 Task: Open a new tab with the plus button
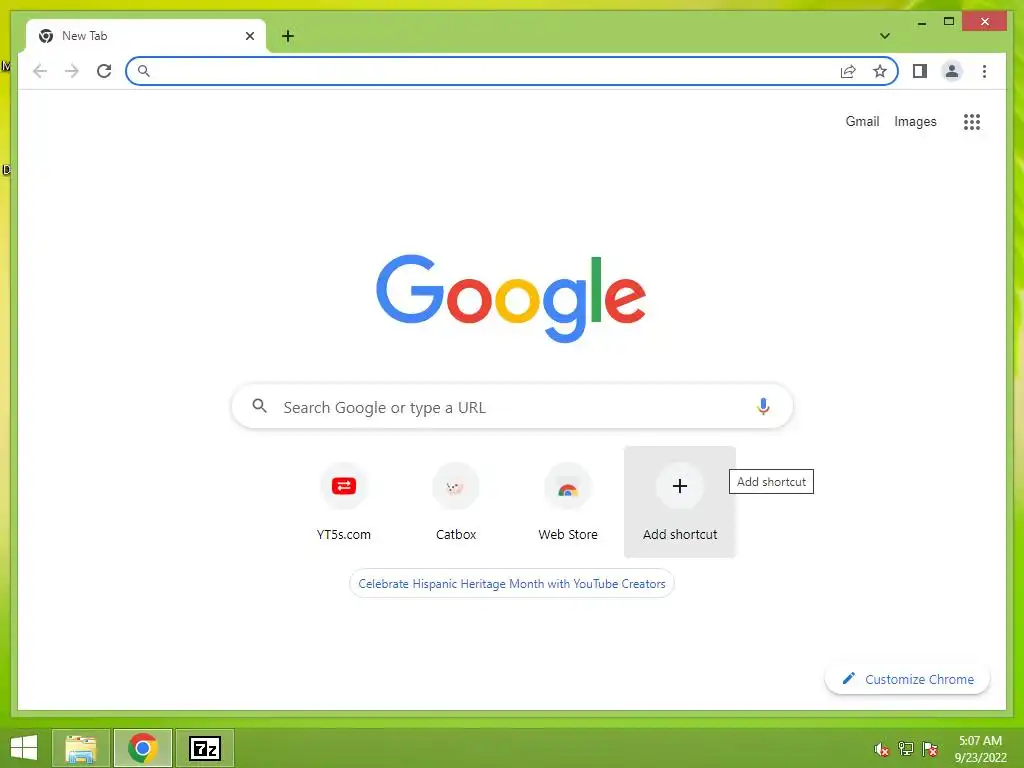pyautogui.click(x=287, y=36)
